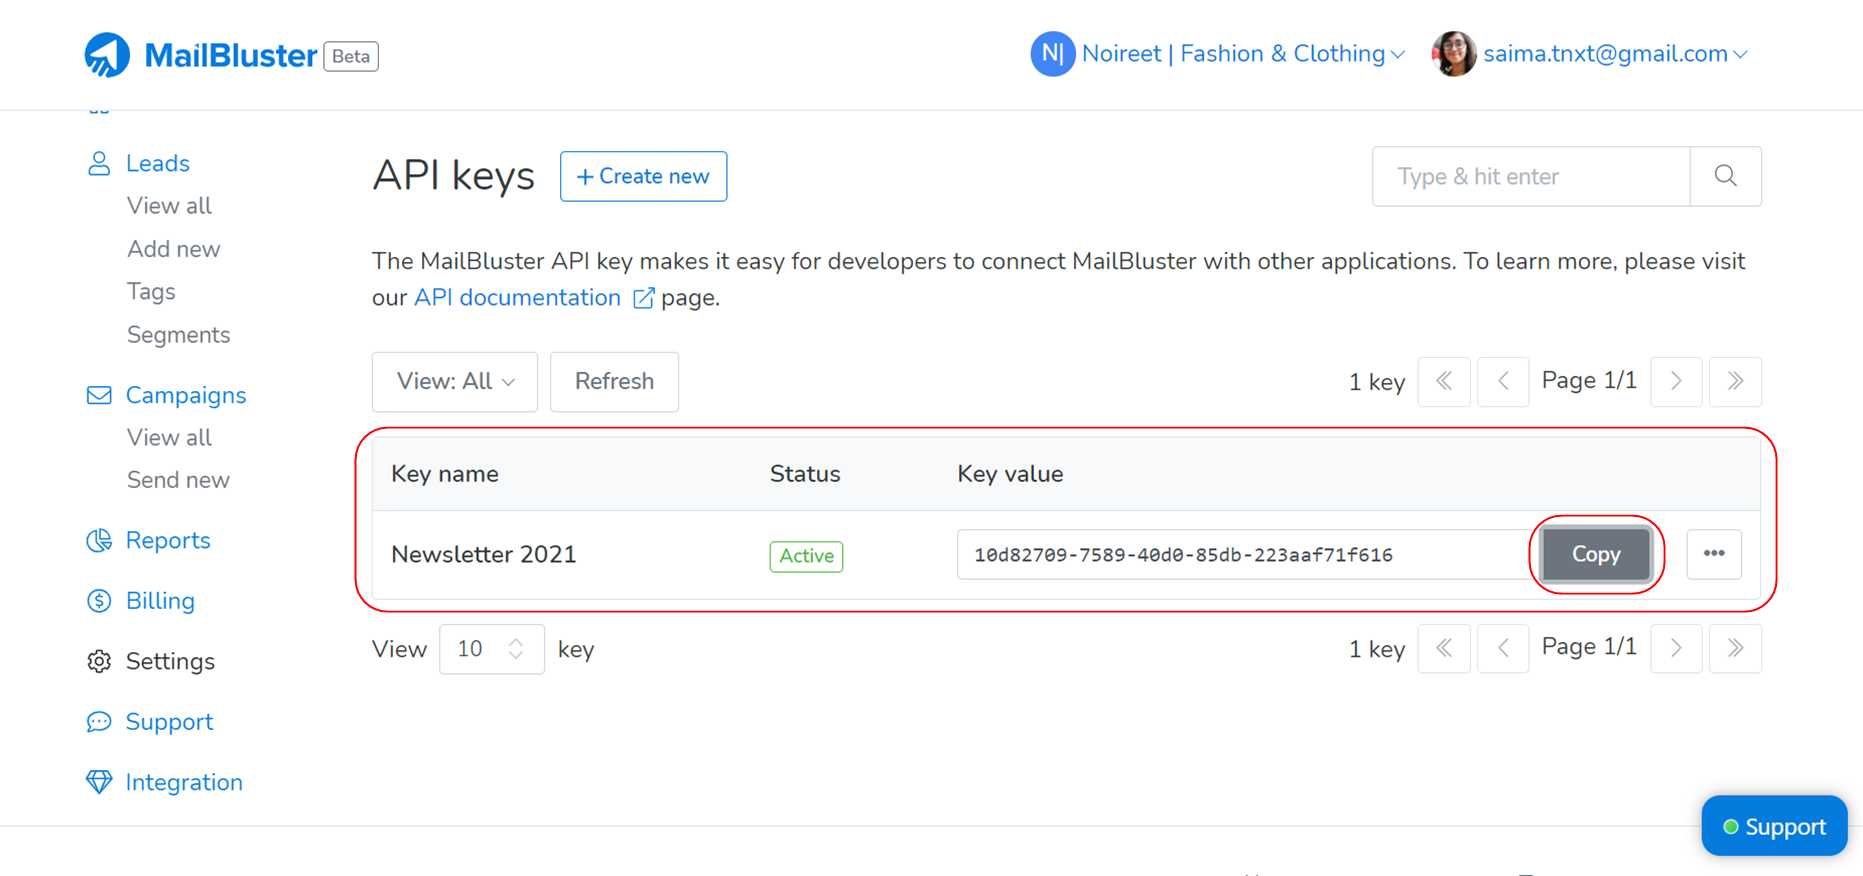Open the floating Support chat button
Image resolution: width=1863 pixels, height=876 pixels.
tap(1774, 826)
